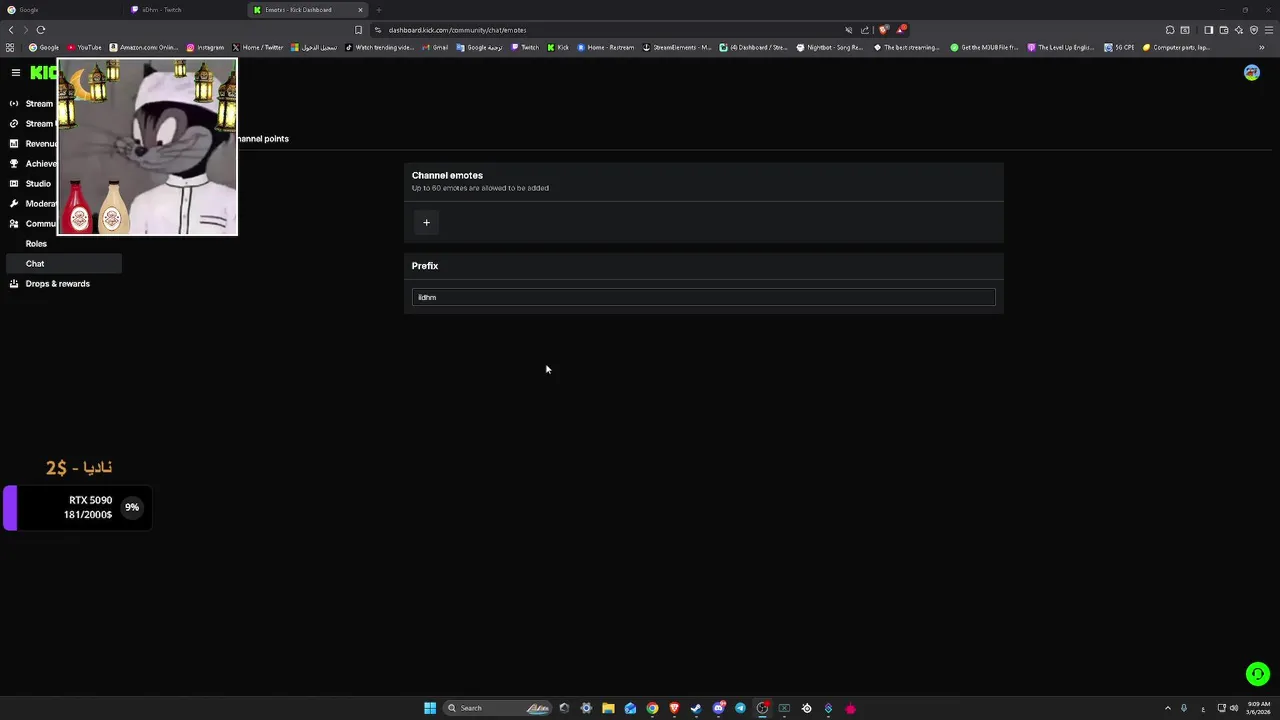Image resolution: width=1280 pixels, height=720 pixels.
Task: Open taskbar clock and date
Action: coord(1259,708)
